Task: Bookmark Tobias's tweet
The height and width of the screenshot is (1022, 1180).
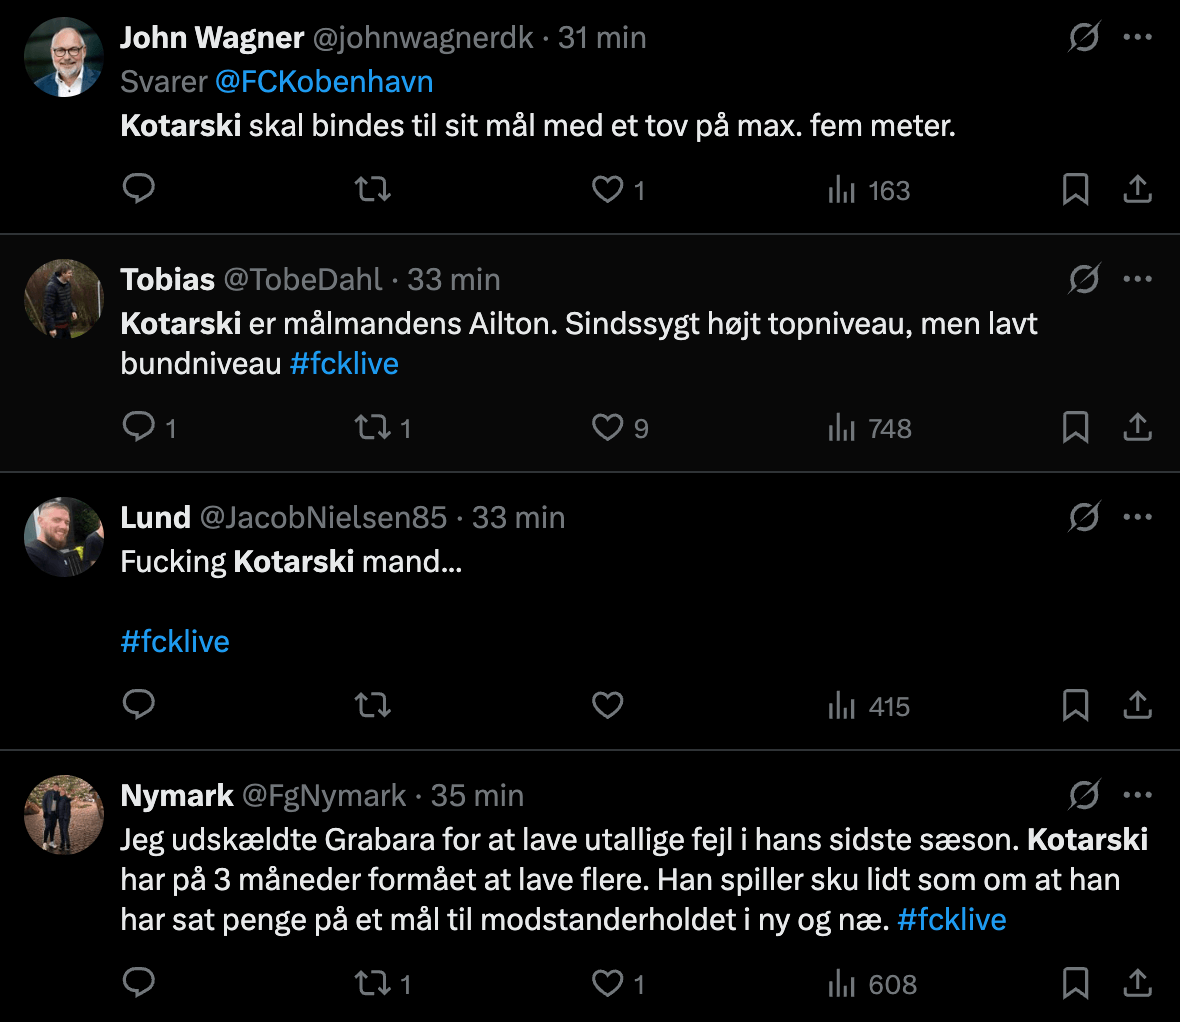Action: tap(1075, 428)
